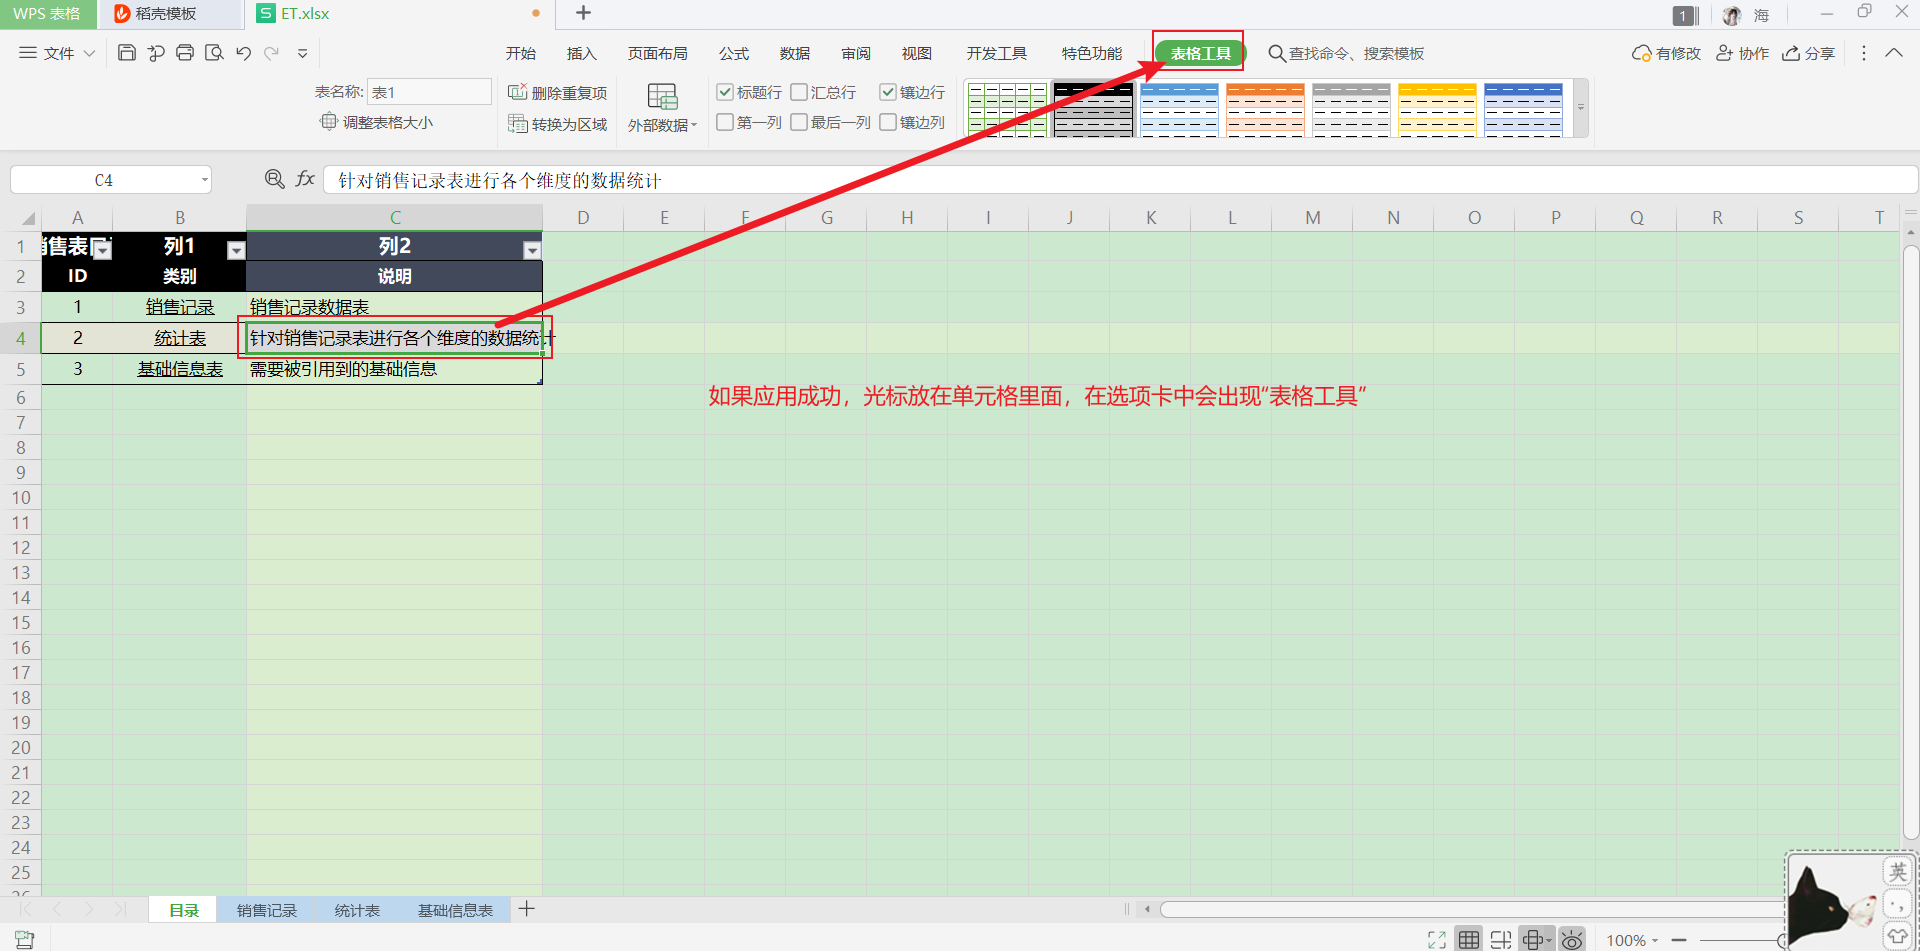This screenshot has height=951, width=1920.
Task: Open filter dropdown on 列1 header
Action: point(236,251)
